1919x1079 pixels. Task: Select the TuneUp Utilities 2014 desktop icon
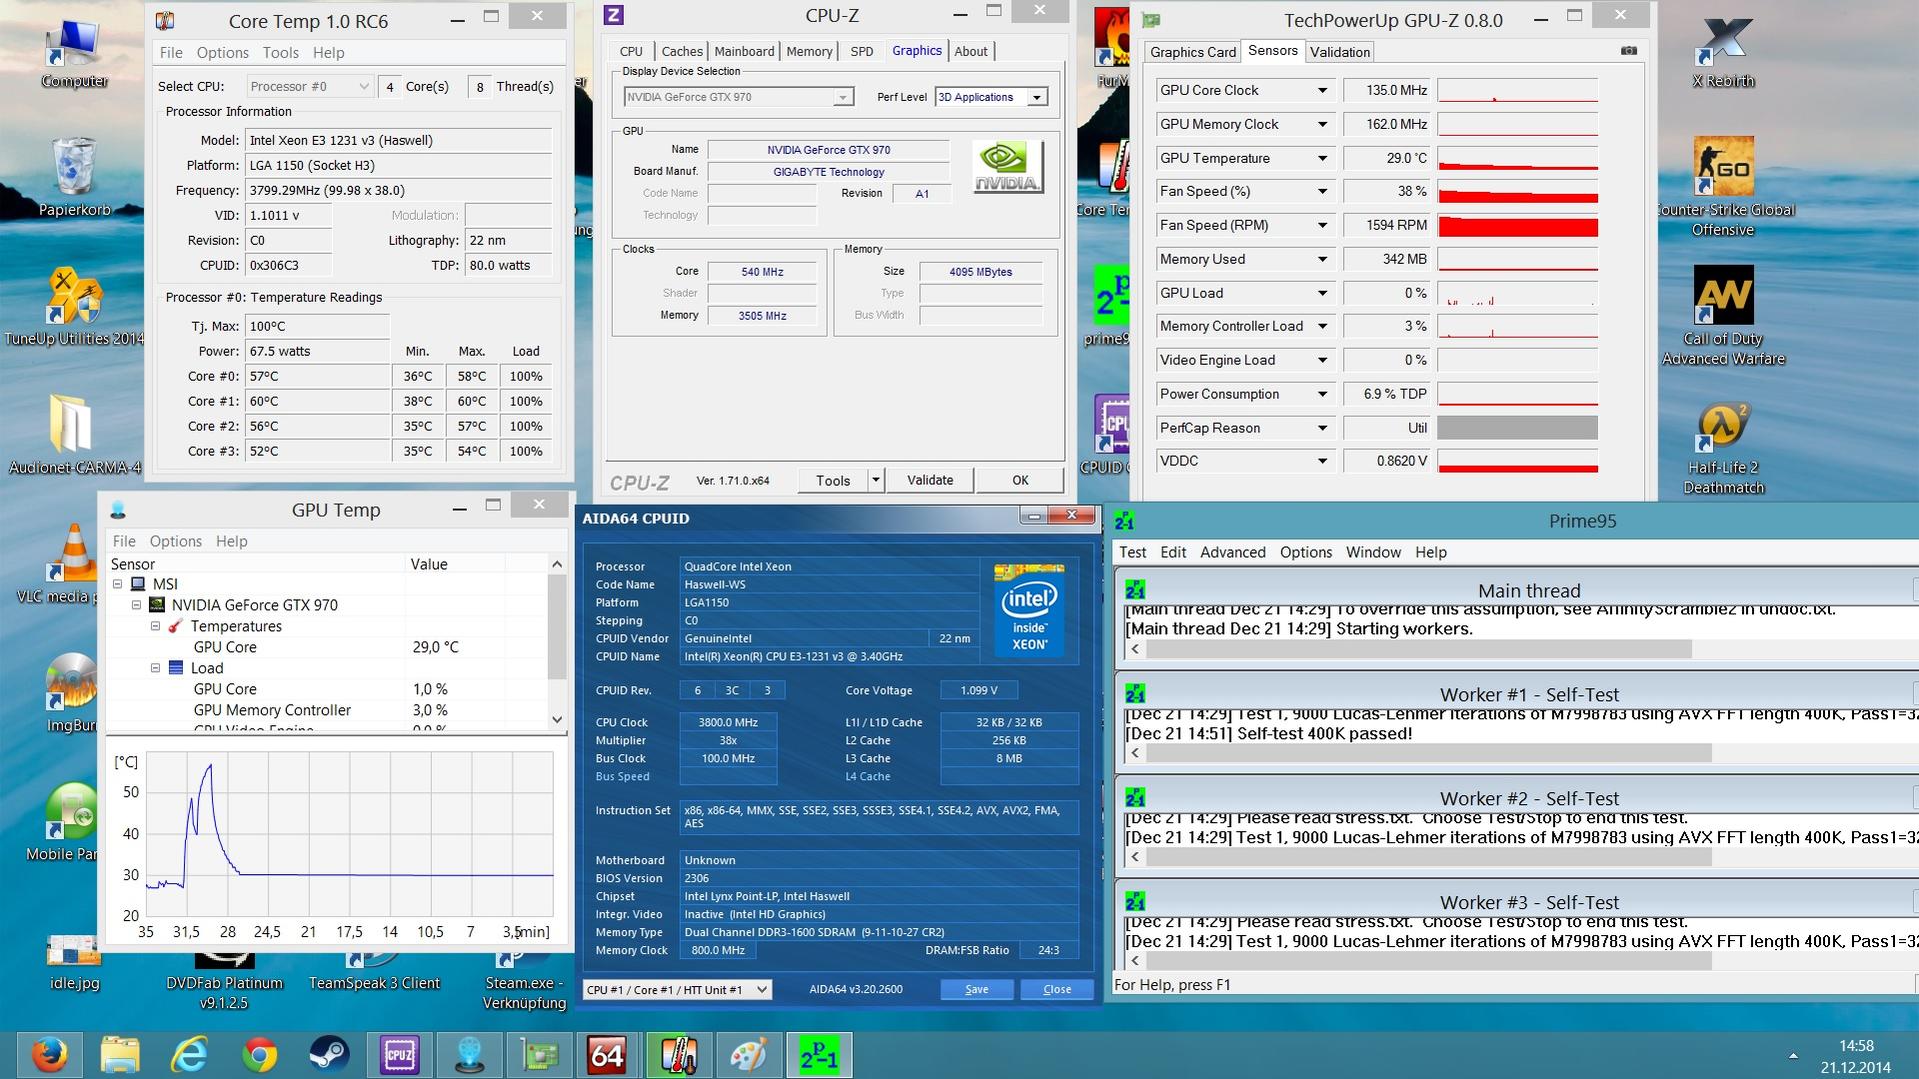[74, 307]
